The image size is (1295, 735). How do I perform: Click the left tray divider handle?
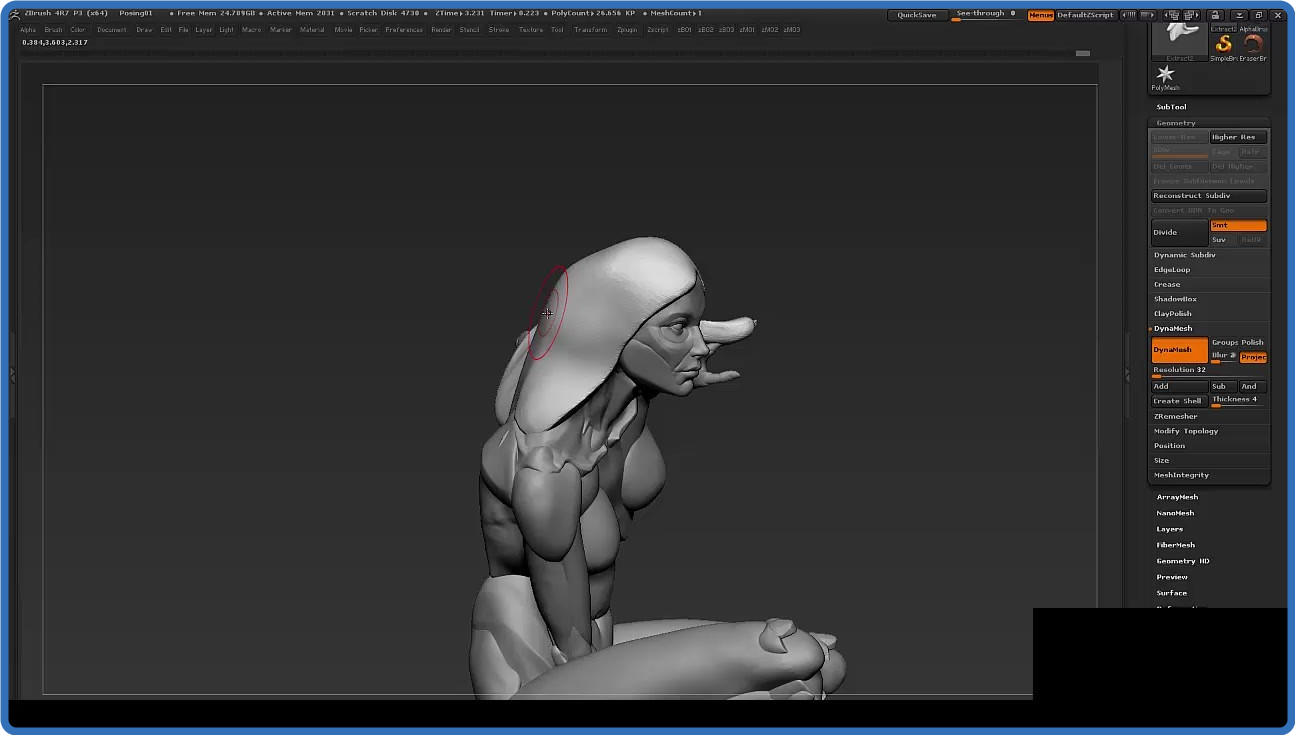point(12,375)
